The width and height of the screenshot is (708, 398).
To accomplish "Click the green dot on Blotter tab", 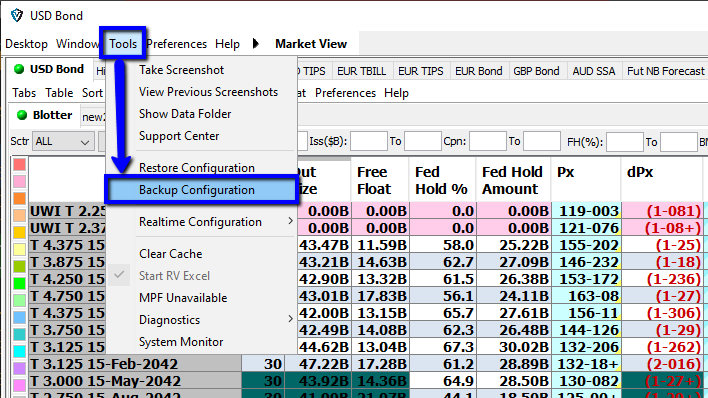I will (x=22, y=115).
